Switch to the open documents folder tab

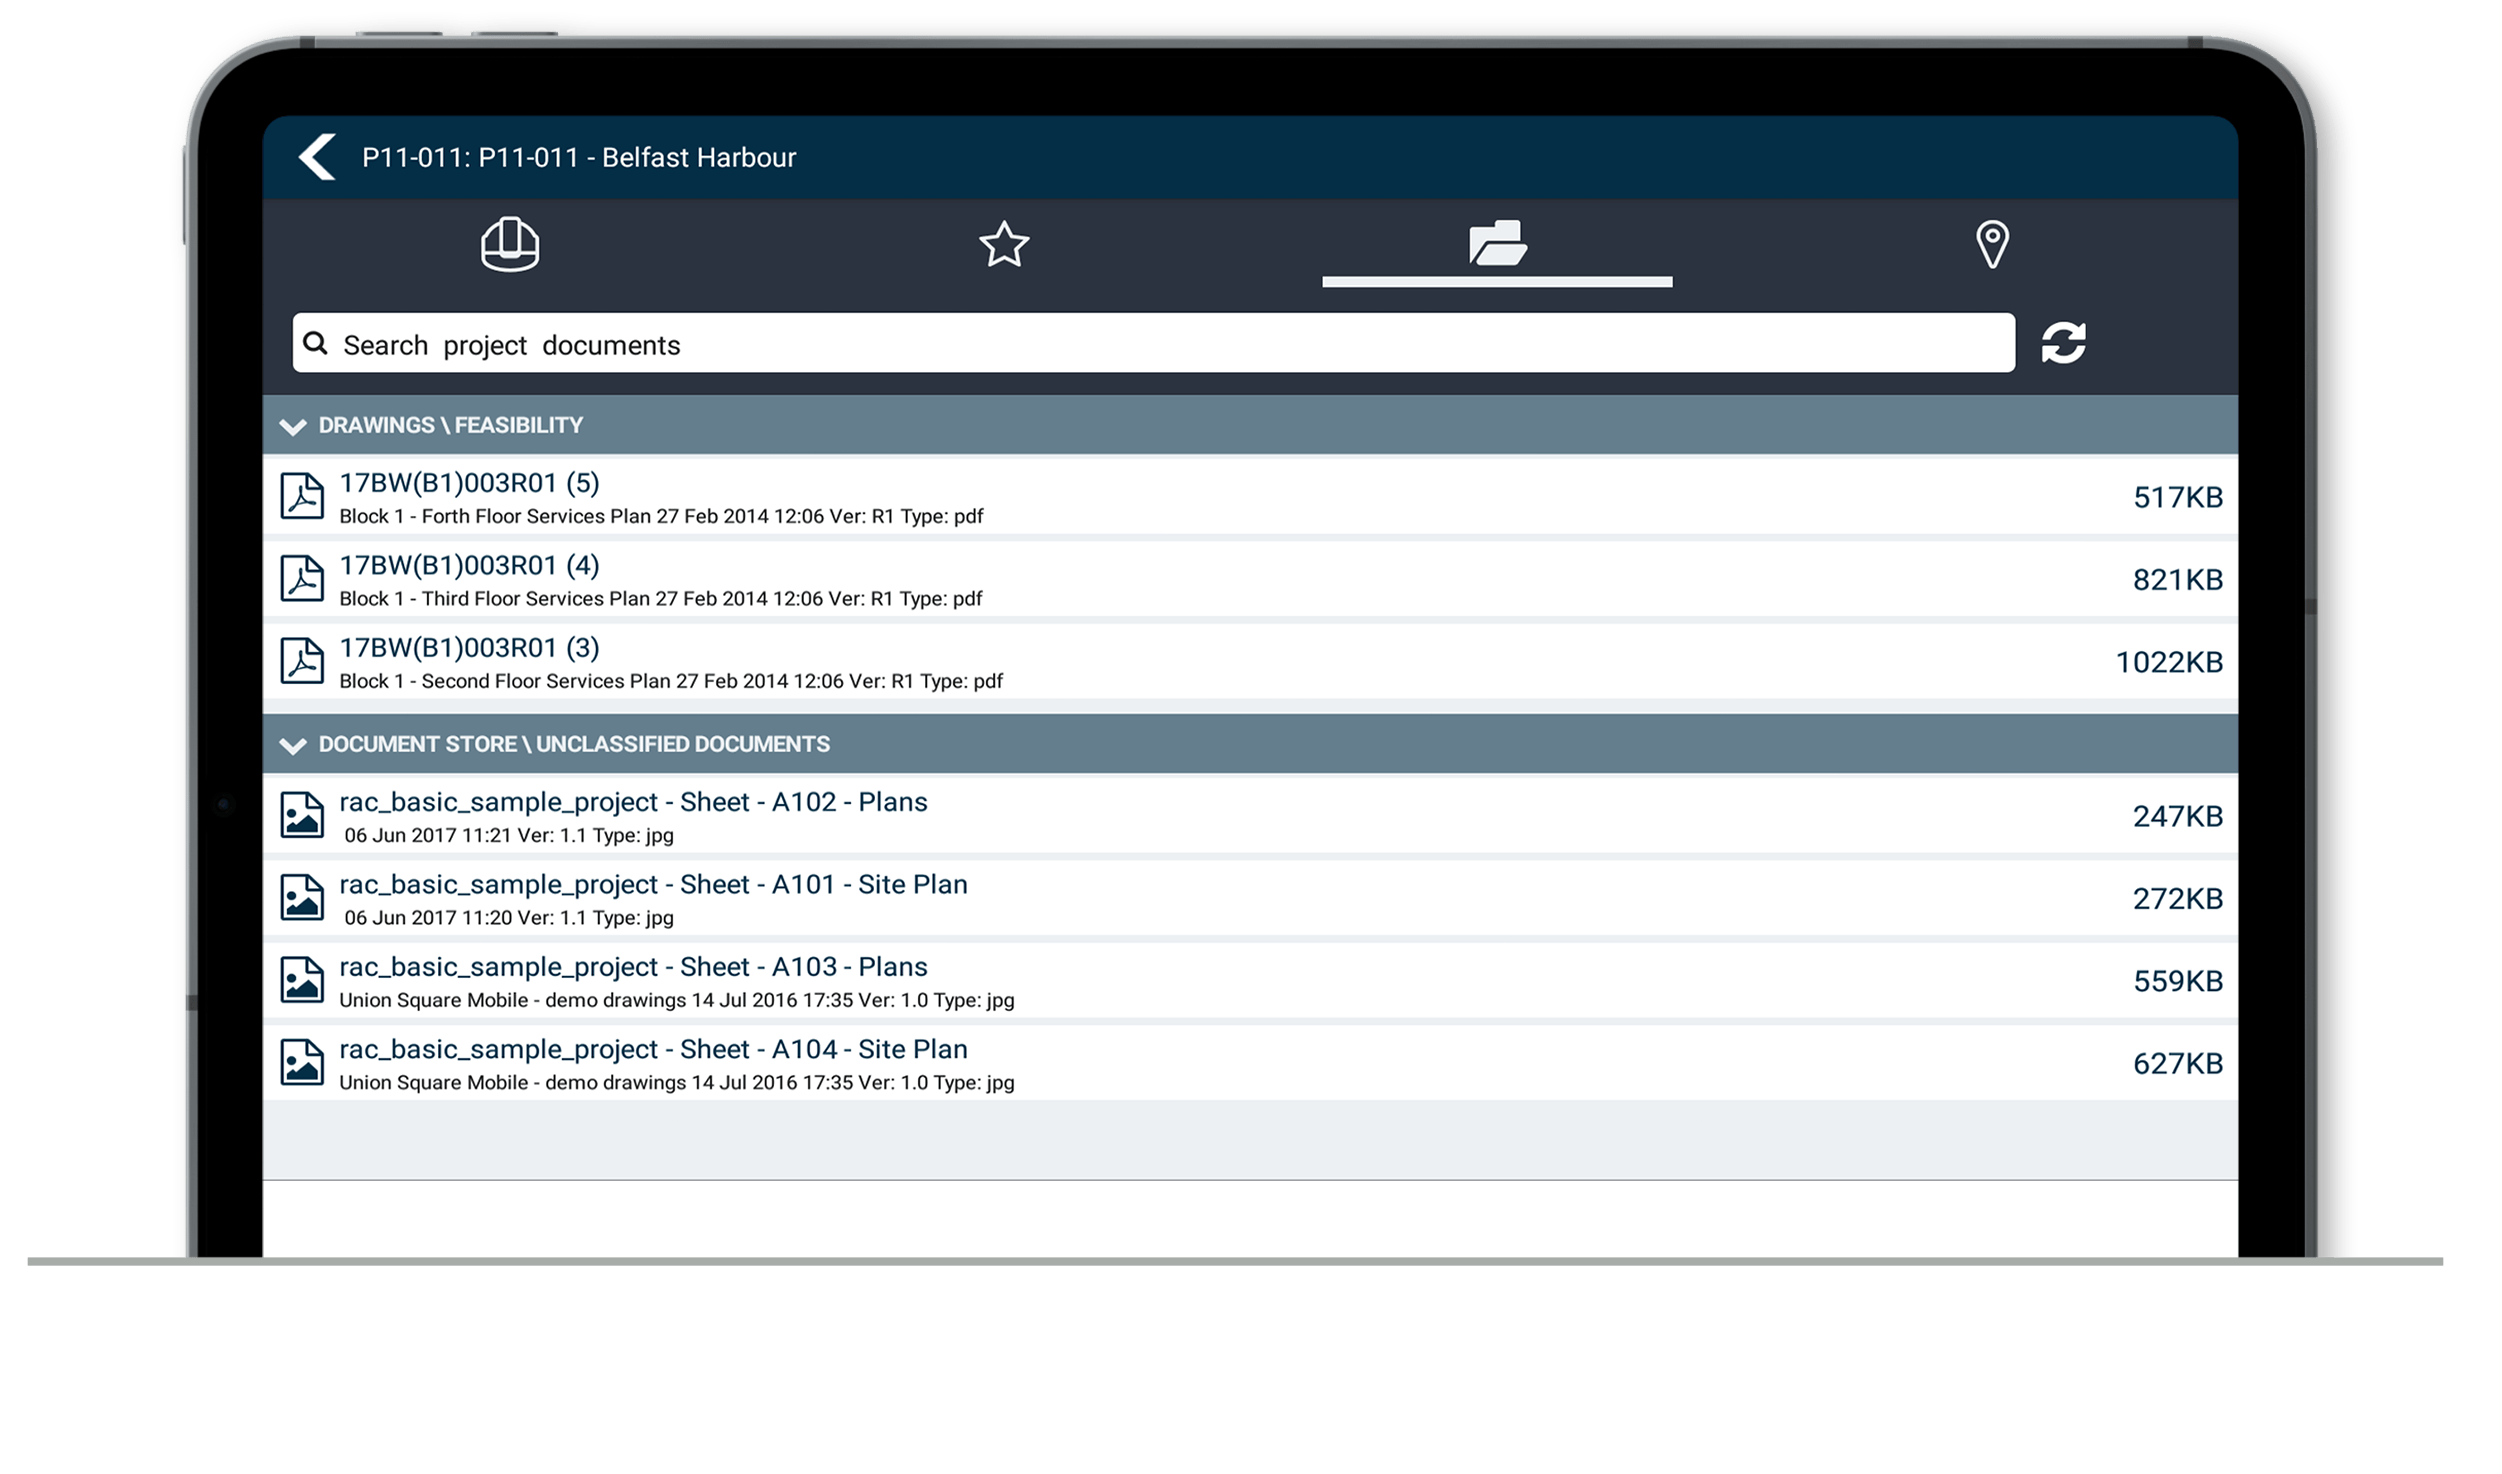click(x=1497, y=245)
